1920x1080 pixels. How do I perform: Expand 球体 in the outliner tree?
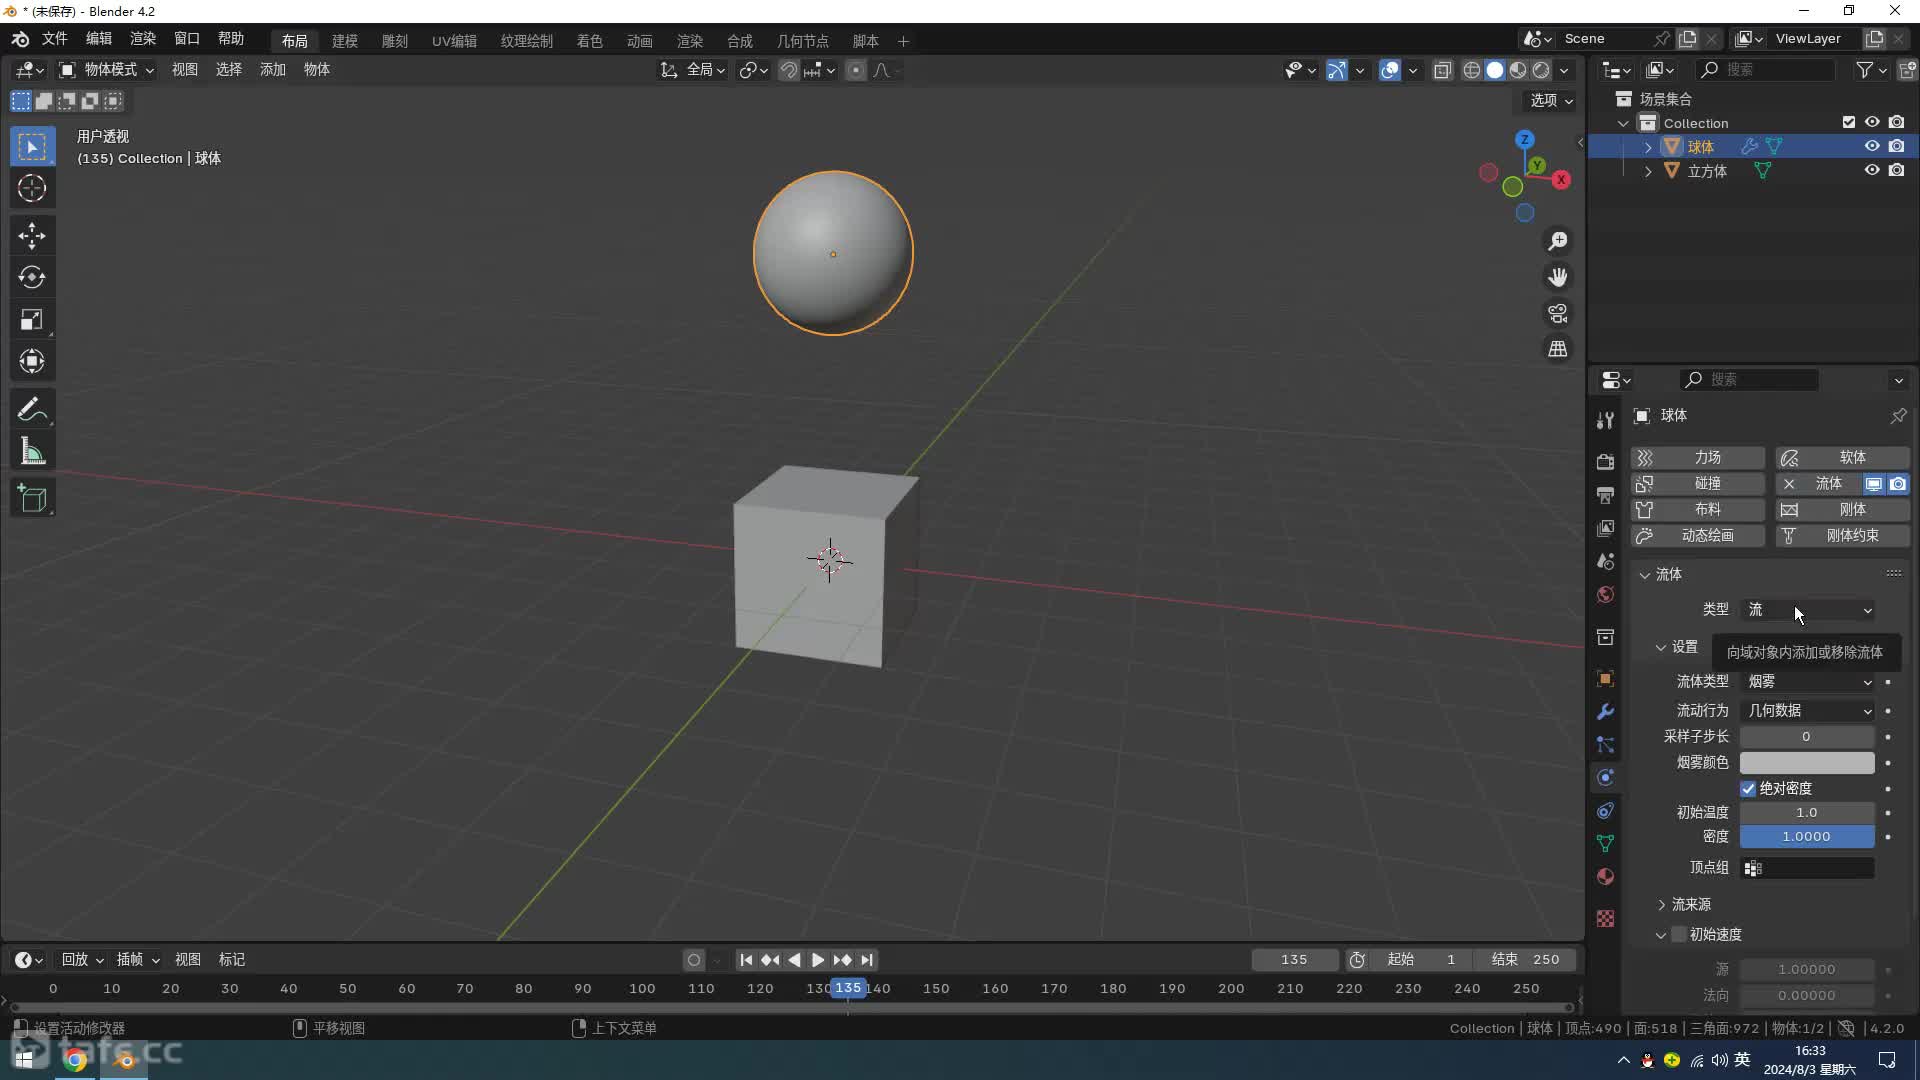tap(1648, 147)
